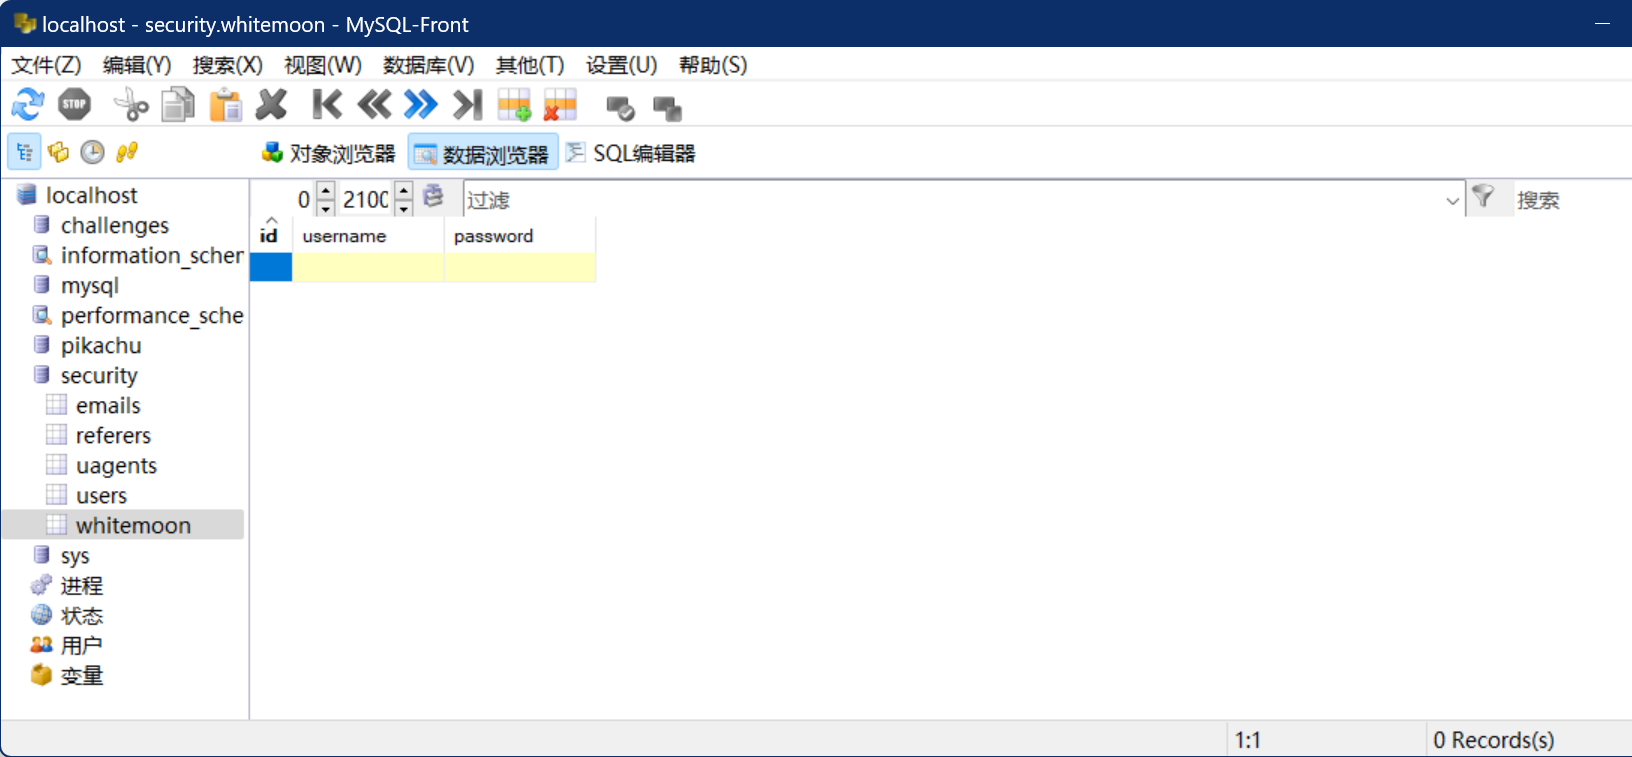
Task: Go to the previous records page
Action: pyautogui.click(x=374, y=104)
